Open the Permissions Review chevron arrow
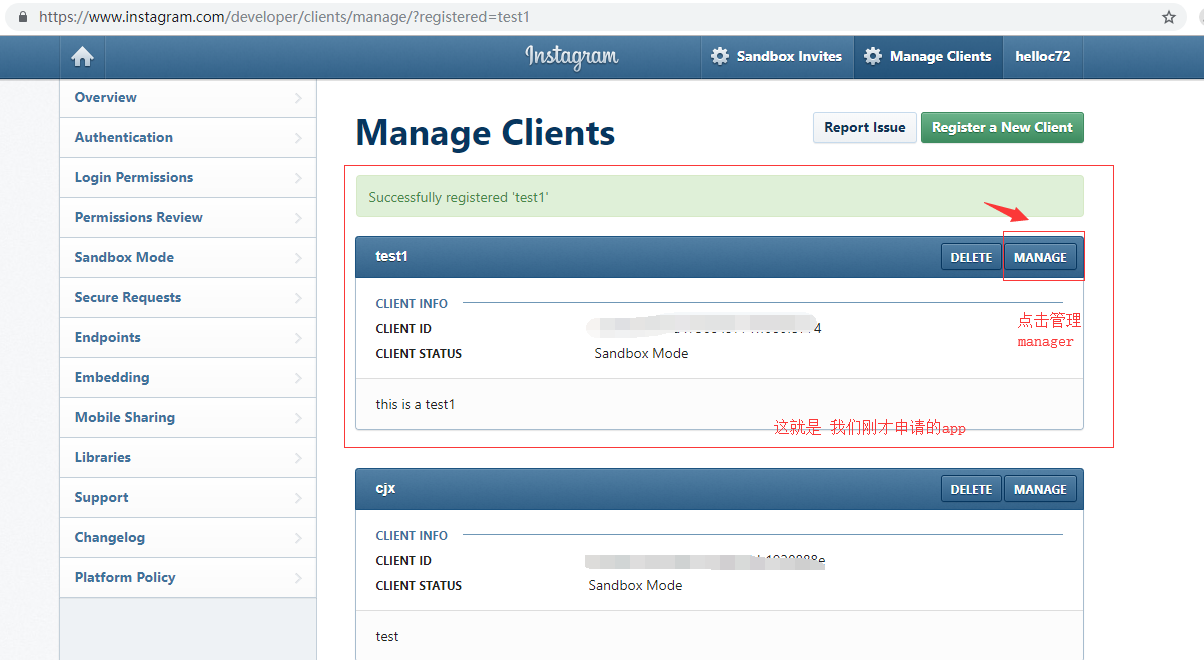The height and width of the screenshot is (660, 1204). pos(298,218)
